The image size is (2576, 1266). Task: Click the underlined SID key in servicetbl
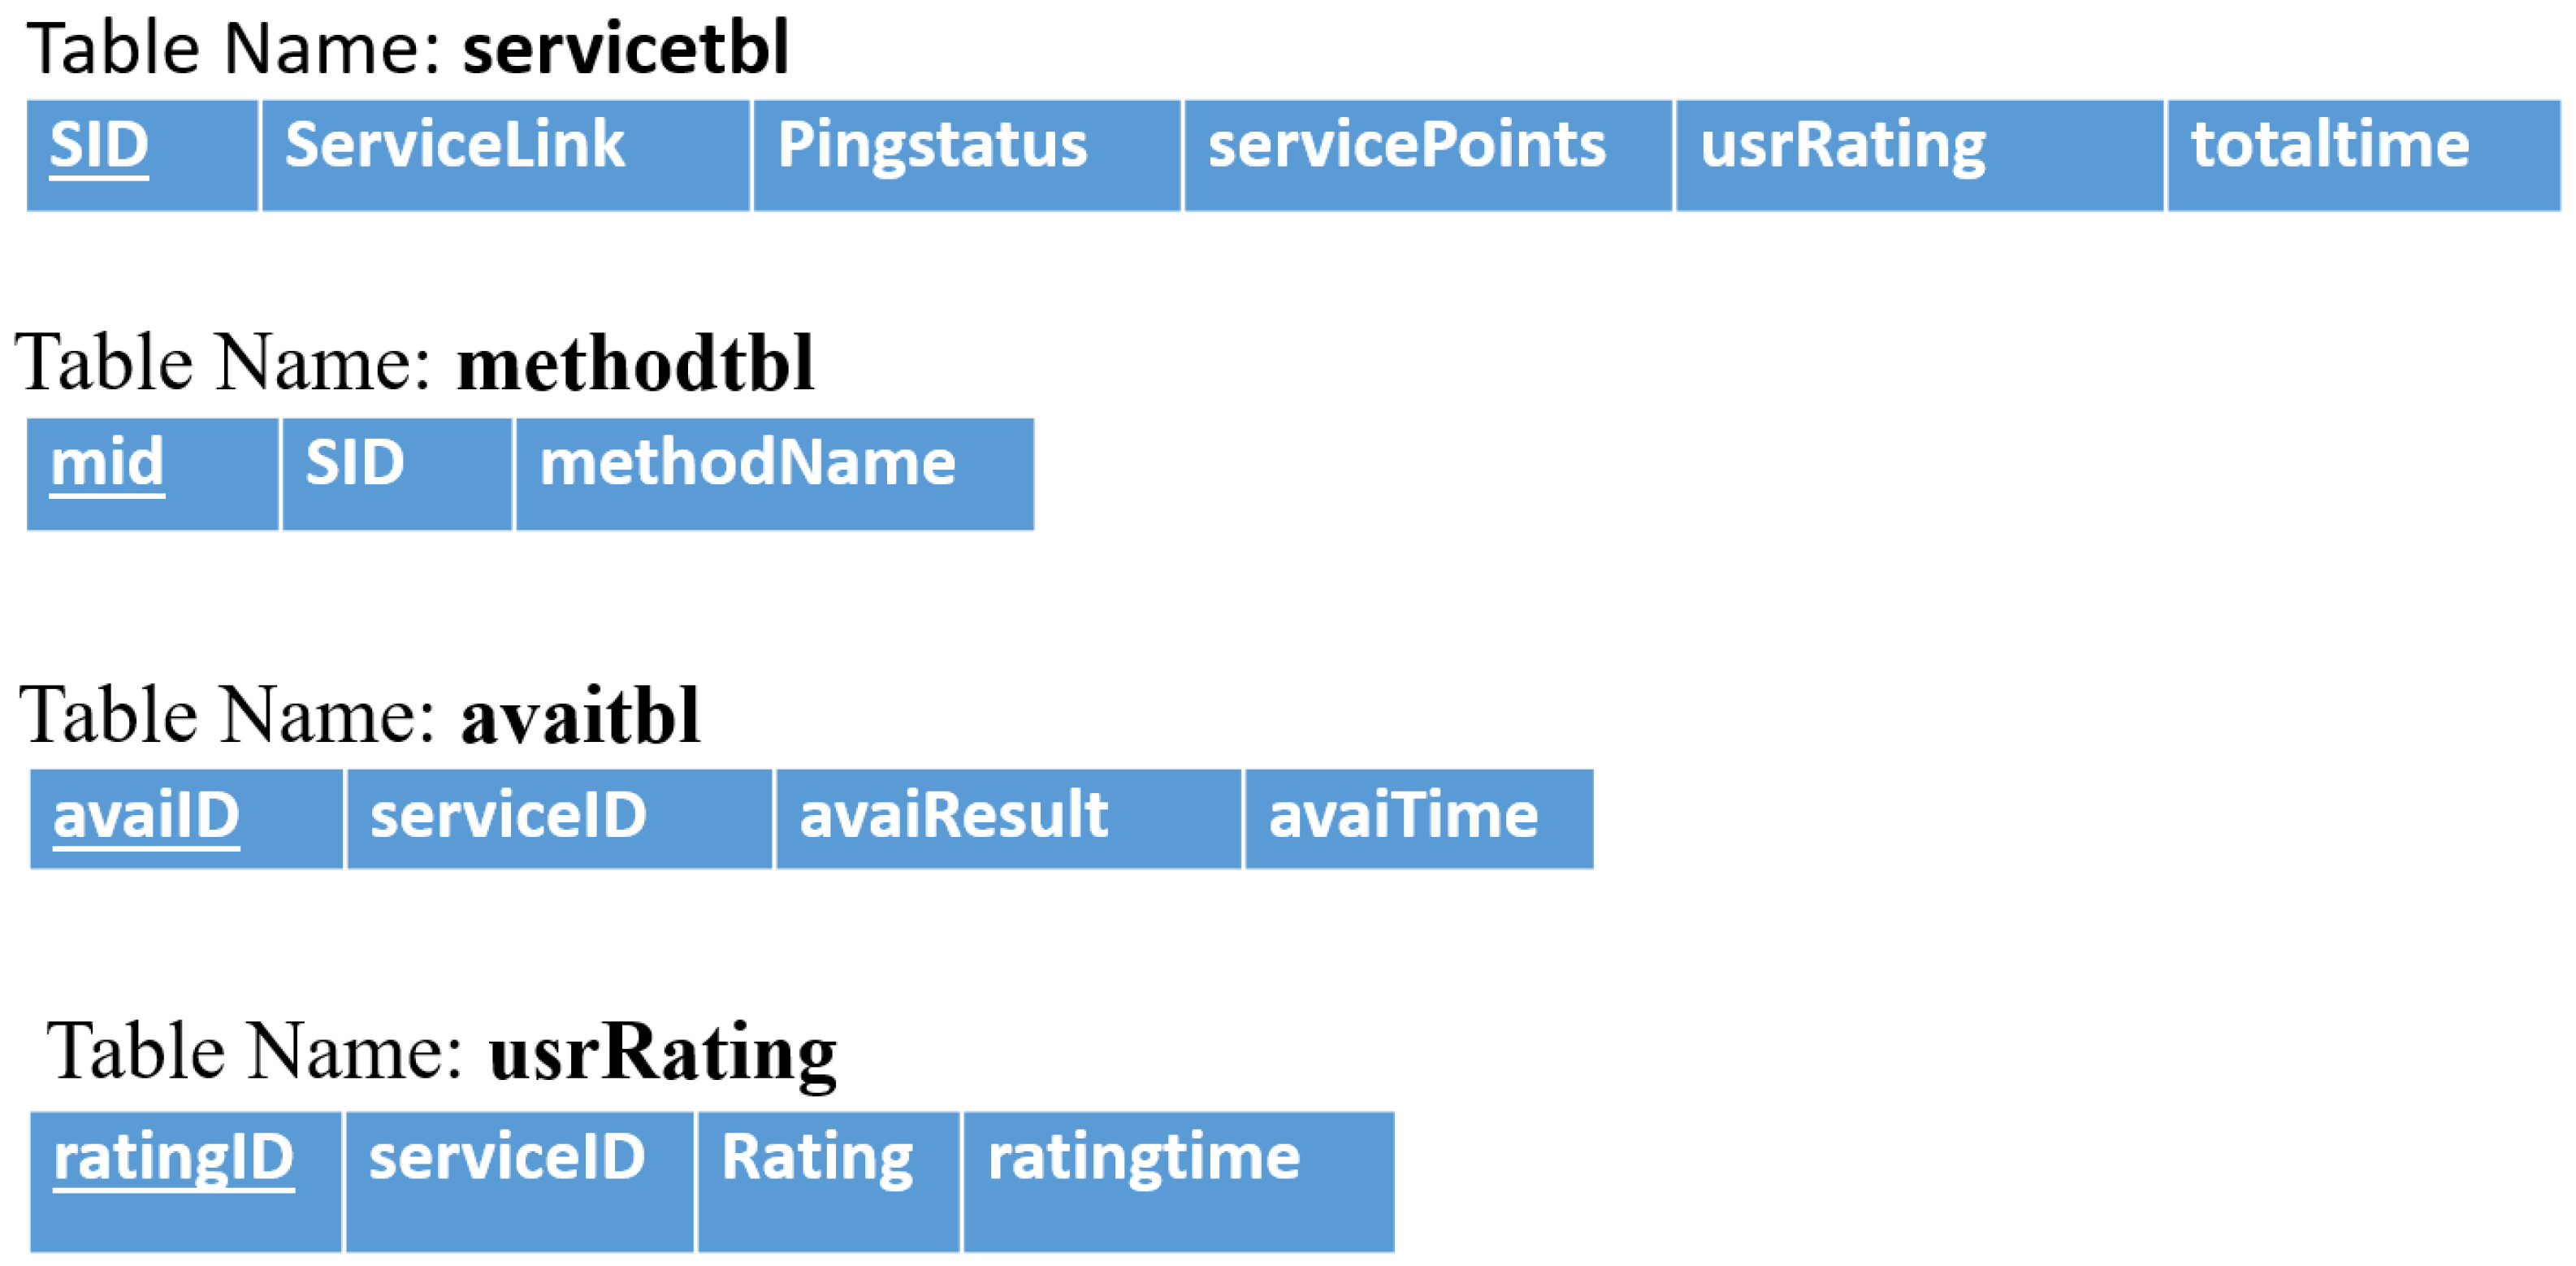click(x=99, y=146)
